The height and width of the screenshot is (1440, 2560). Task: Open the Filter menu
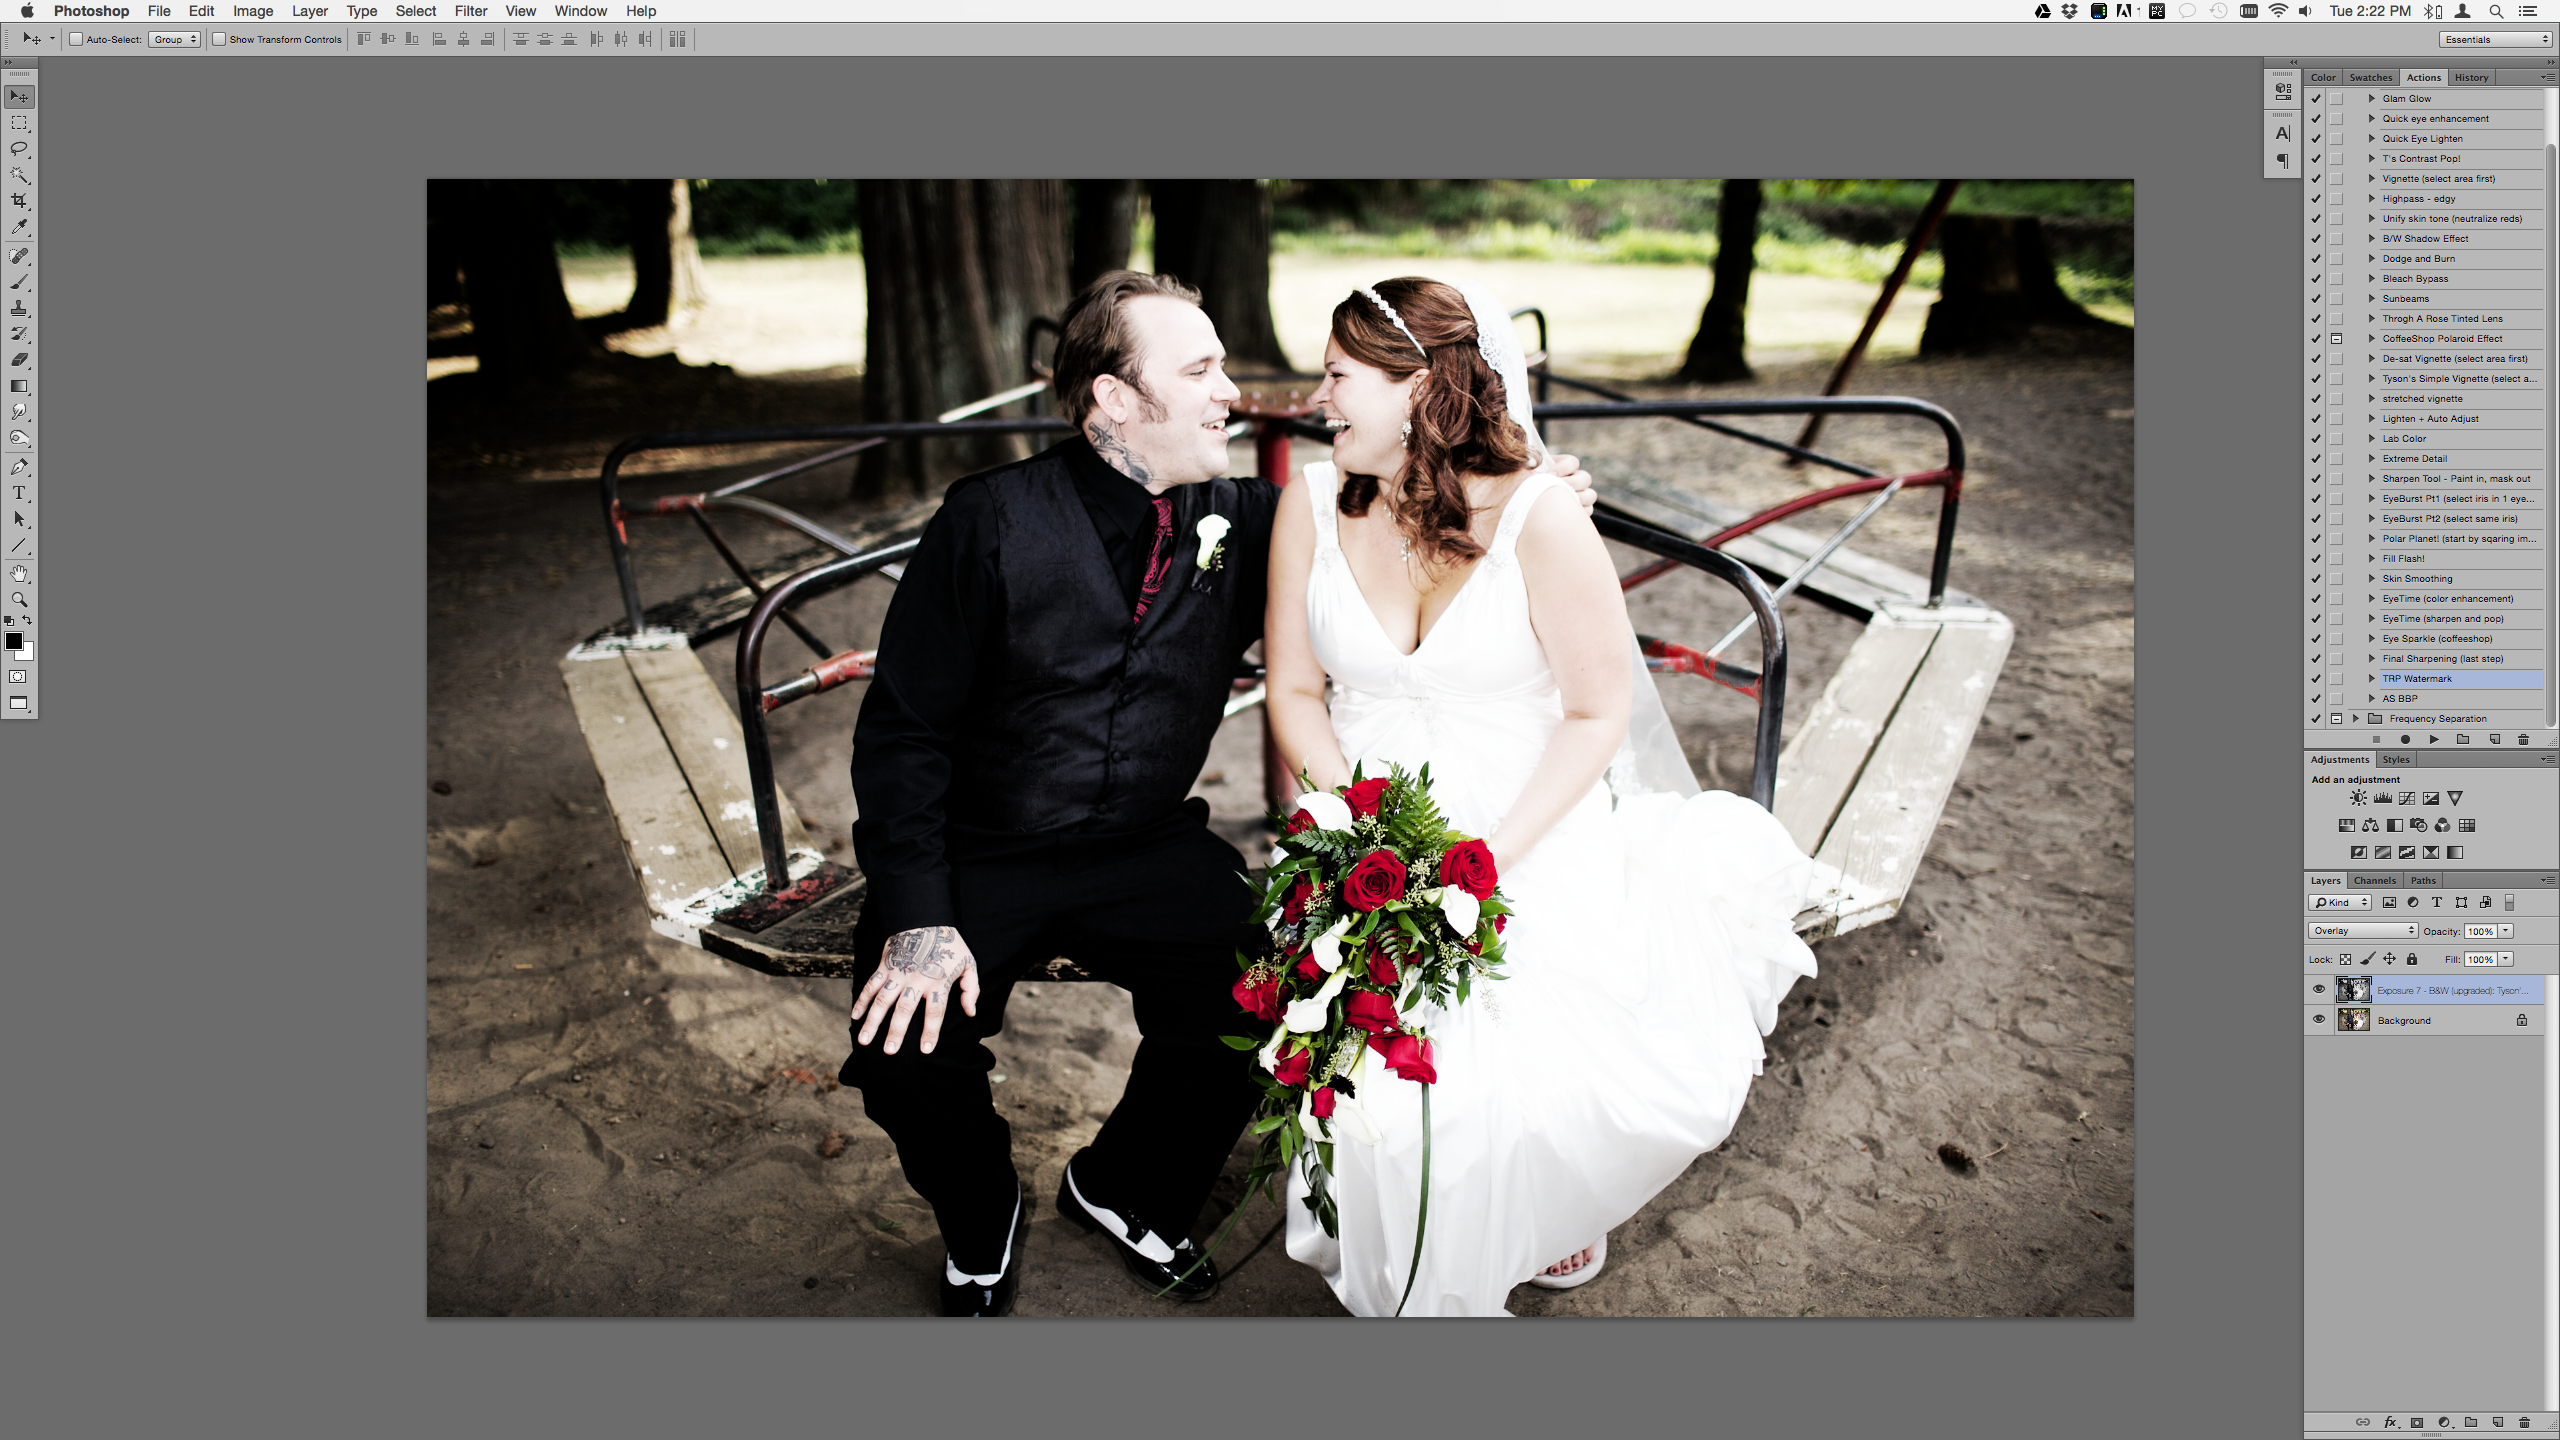(470, 11)
